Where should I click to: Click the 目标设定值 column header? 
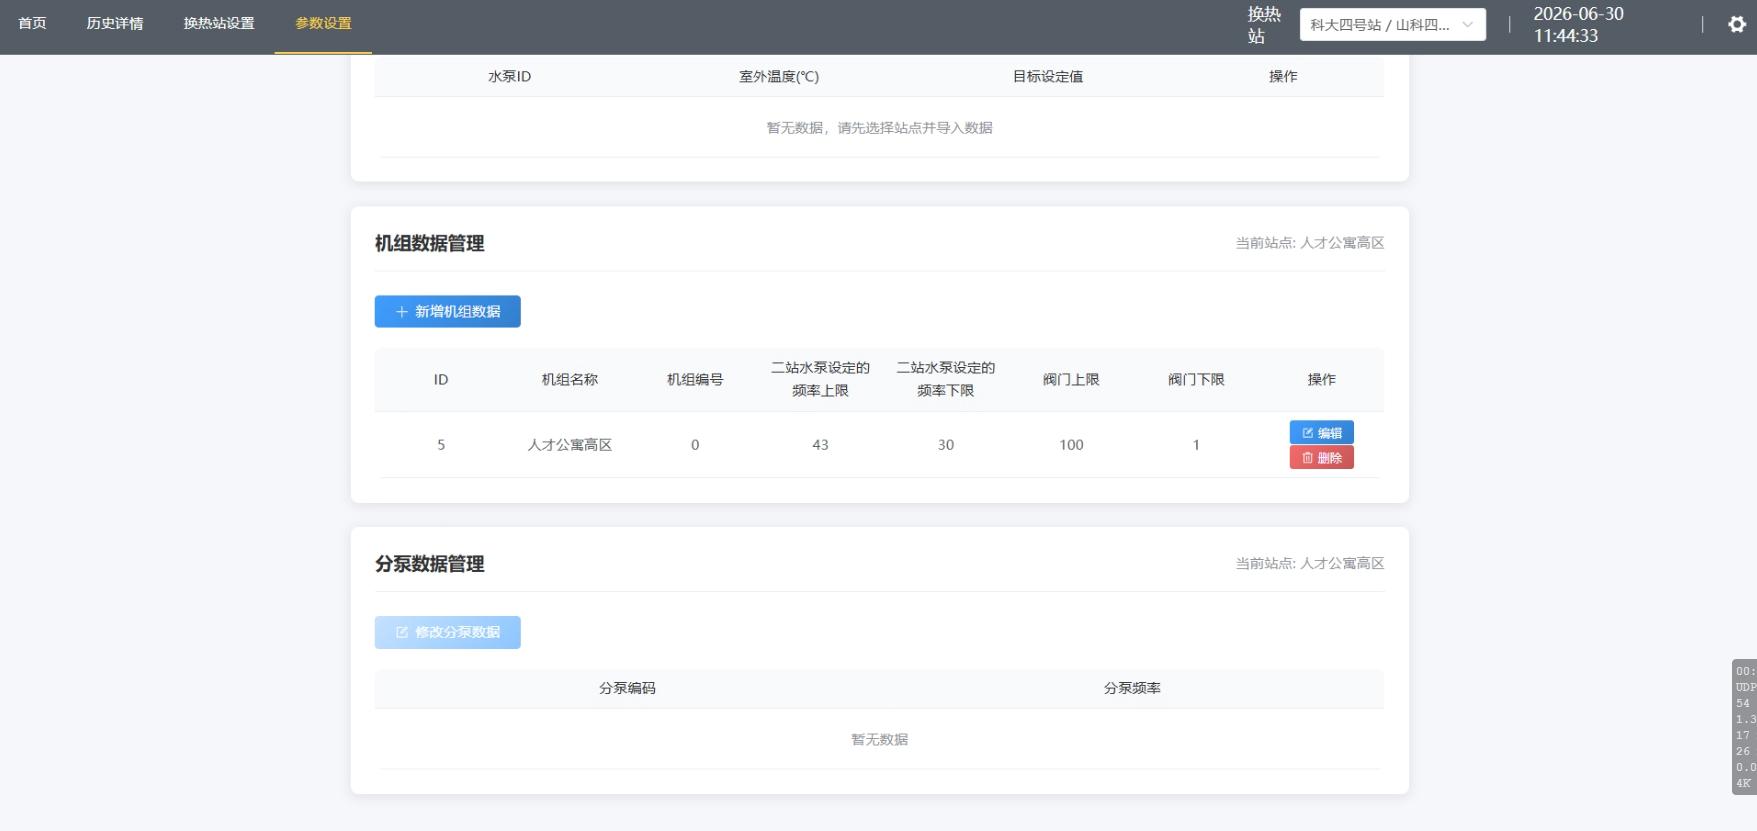coord(1048,76)
